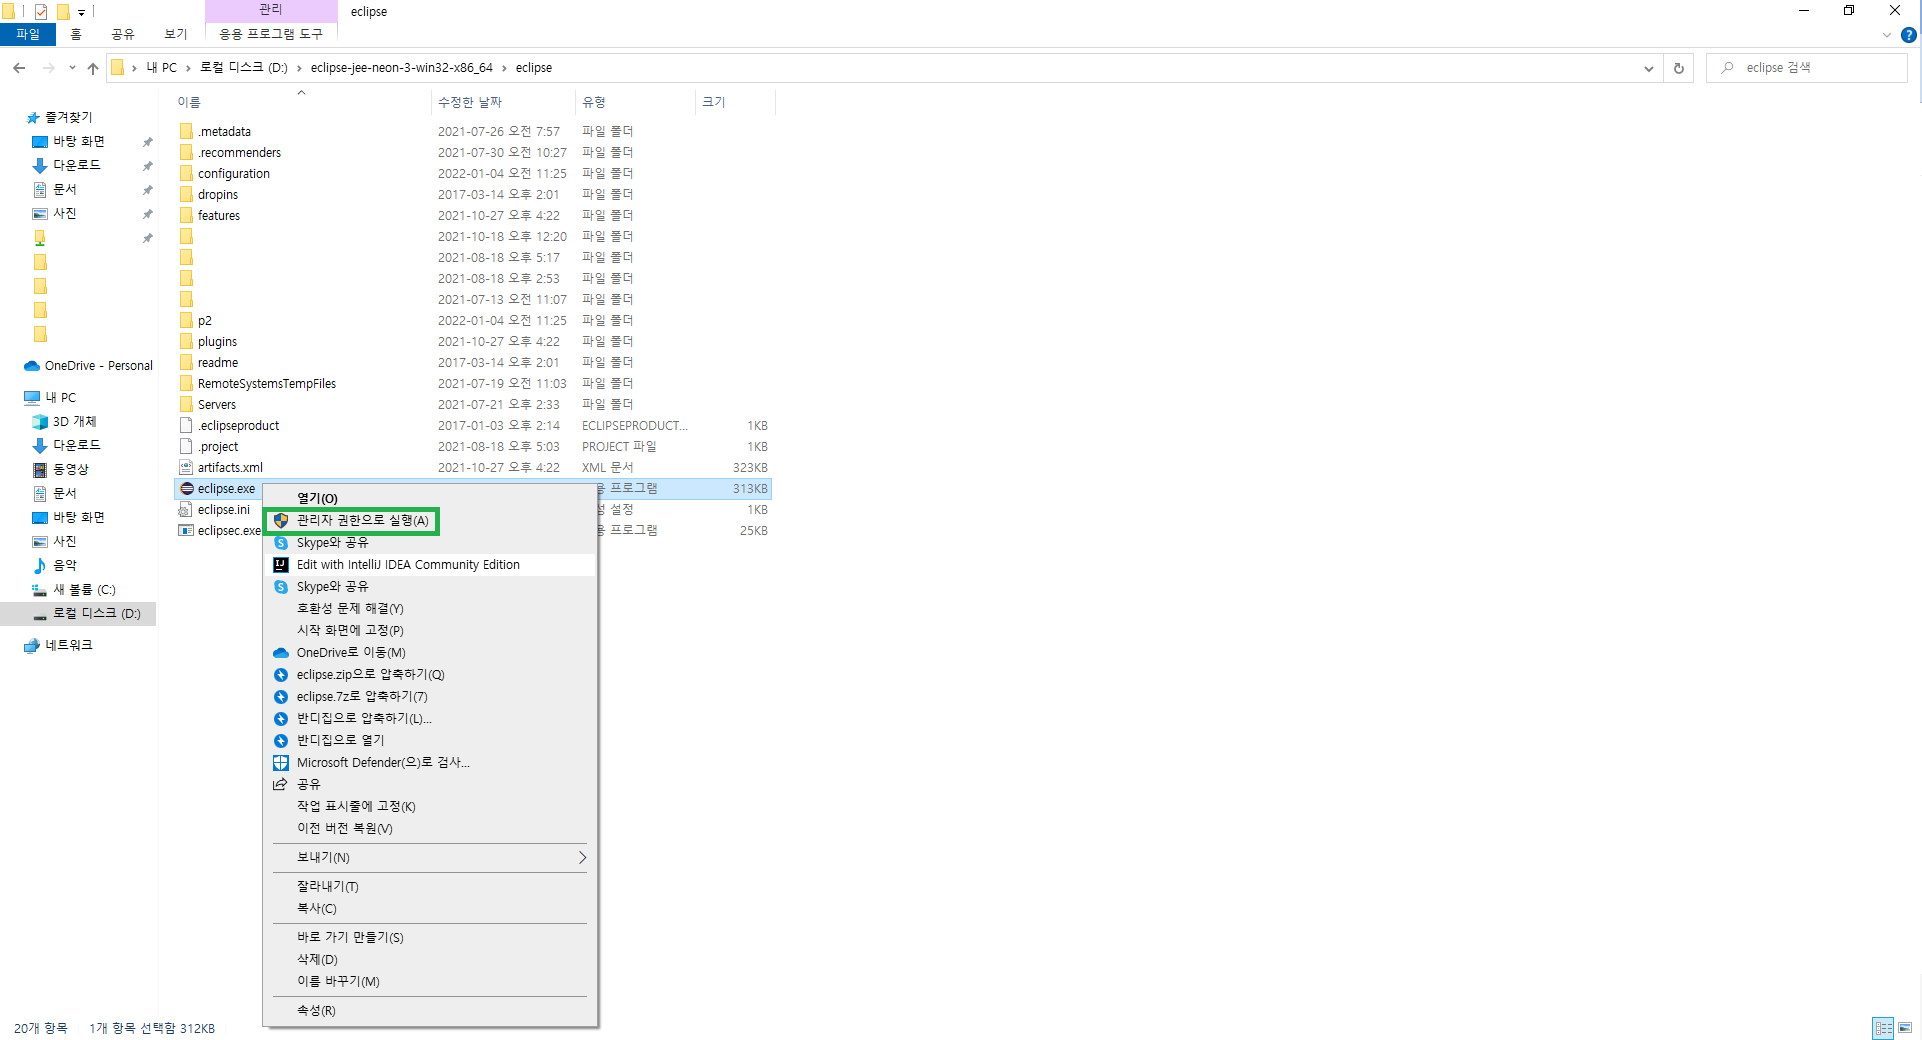Select 바로 가기 만들기(S)
Screen dimensions: 1922x1040
[430, 937]
